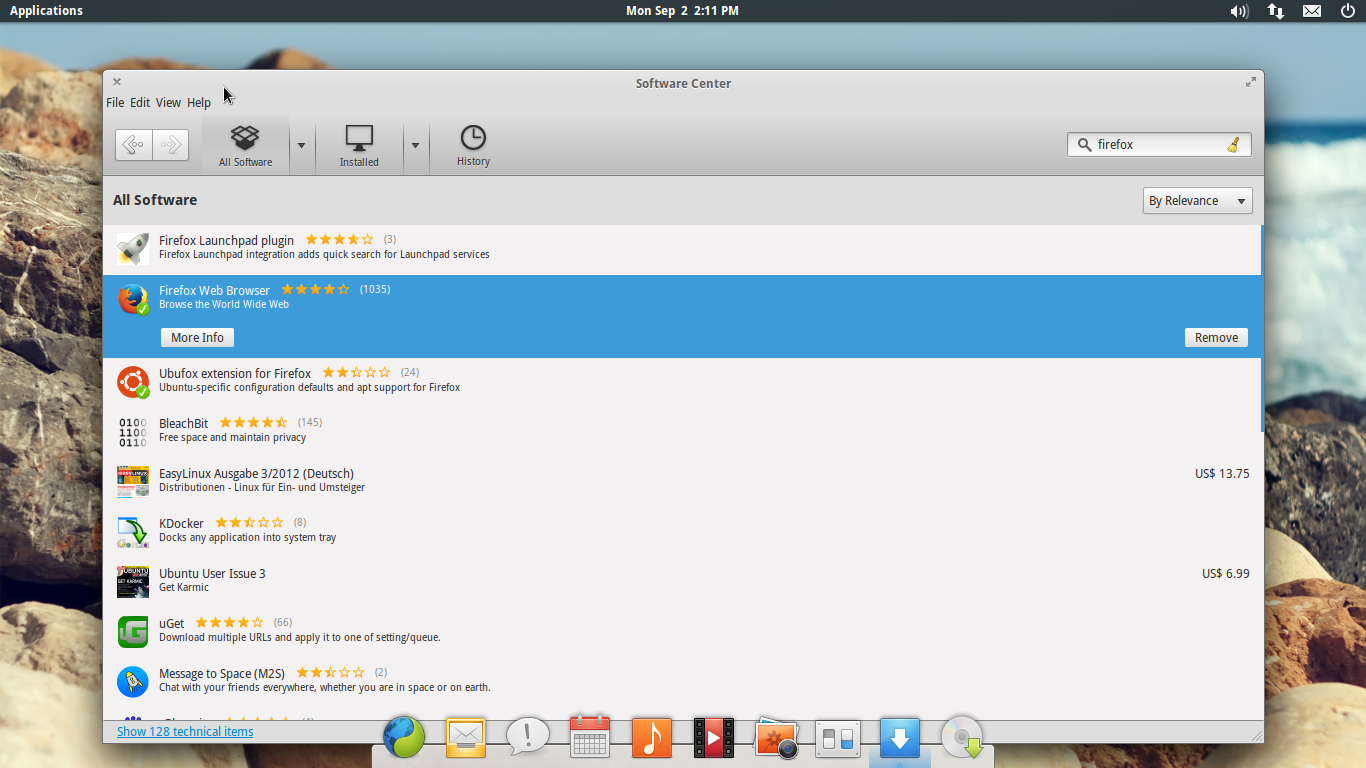The width and height of the screenshot is (1366, 768).
Task: Click the More Info button
Action: coord(197,337)
